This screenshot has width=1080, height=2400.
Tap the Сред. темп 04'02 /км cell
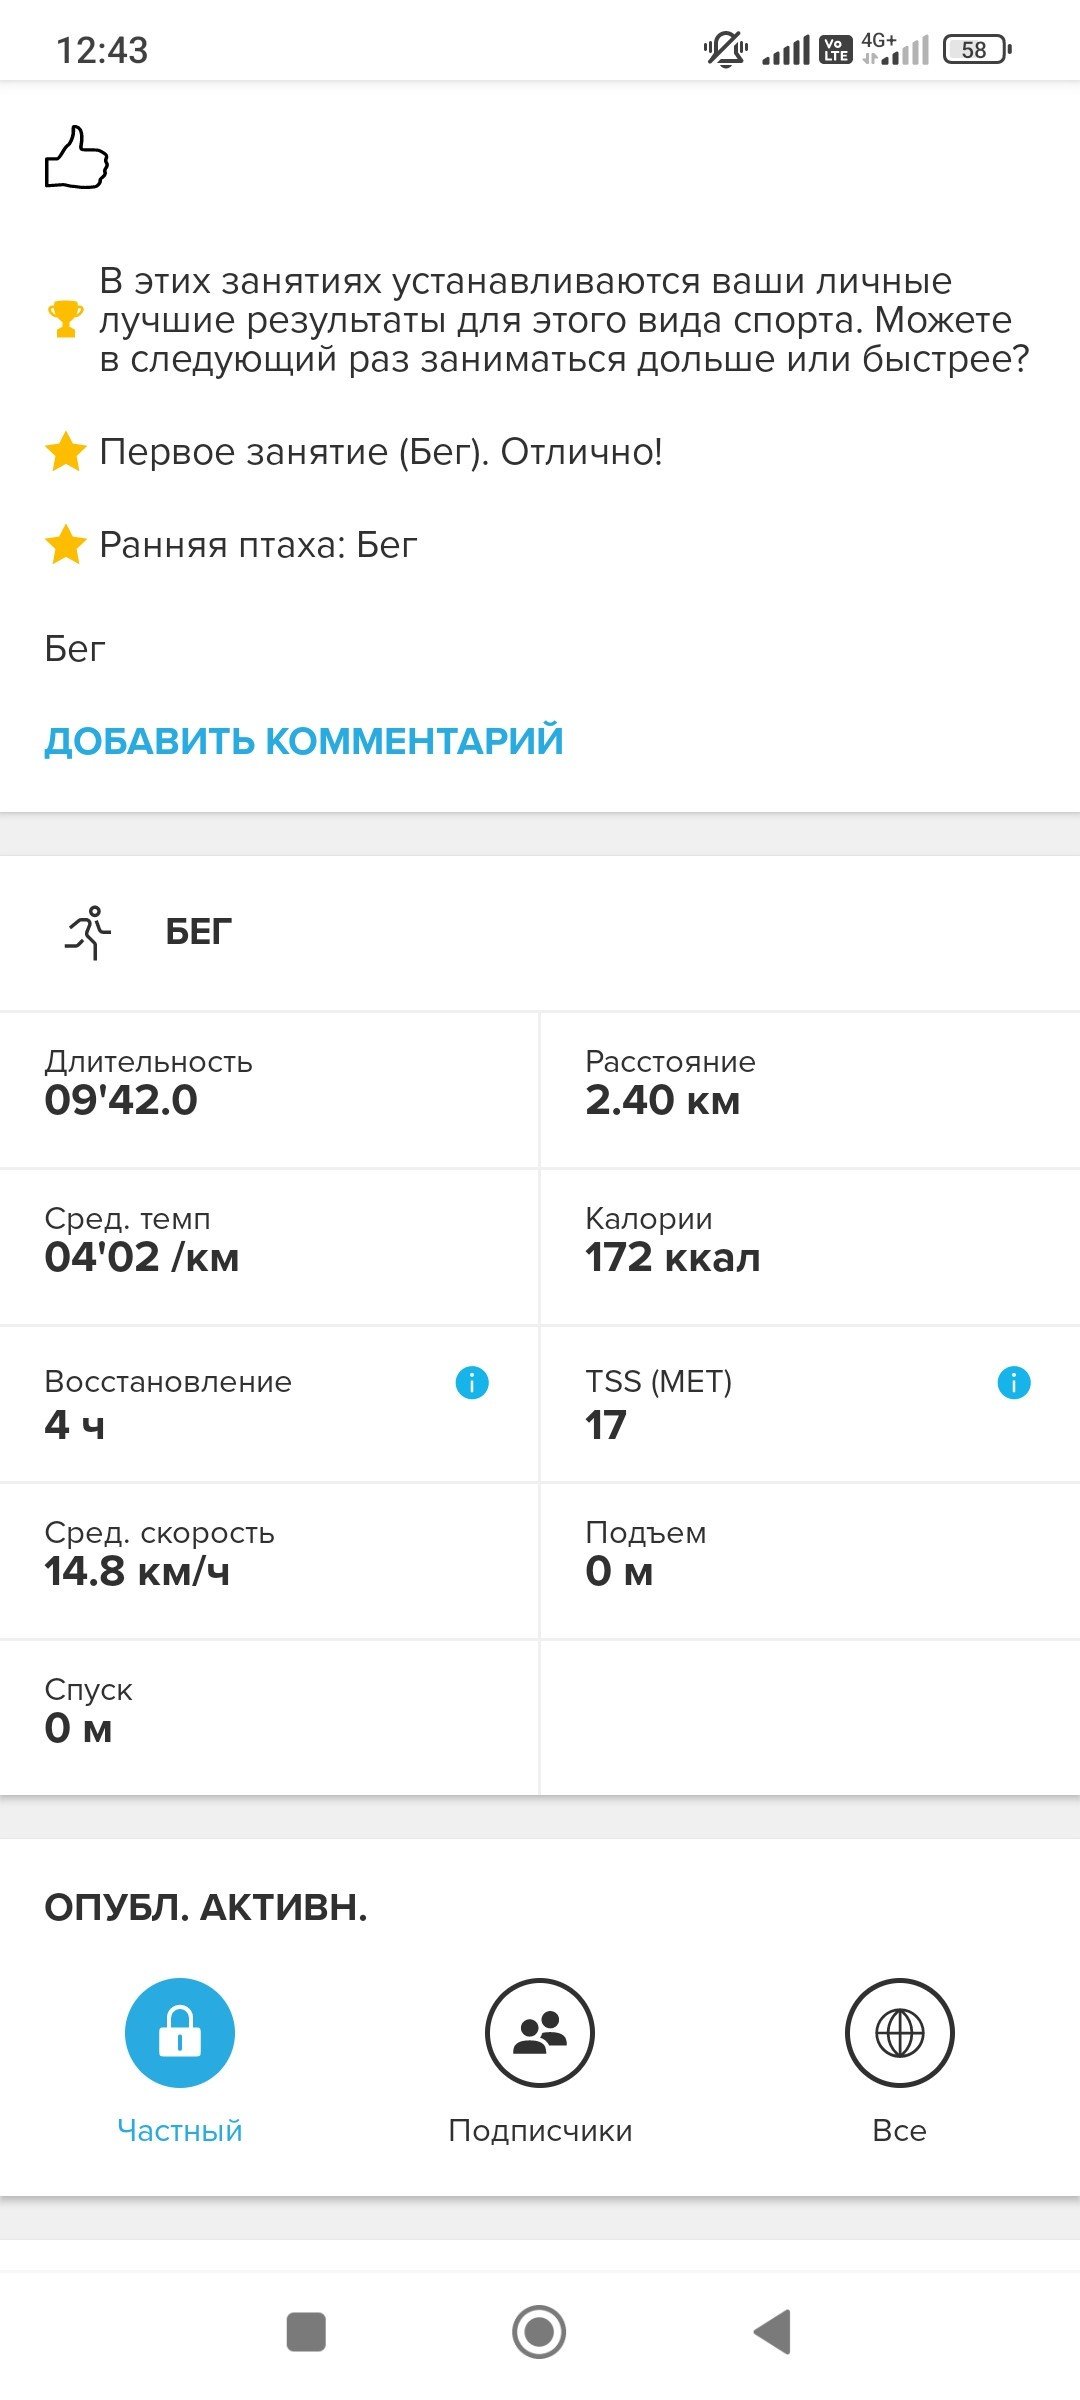(269, 1247)
